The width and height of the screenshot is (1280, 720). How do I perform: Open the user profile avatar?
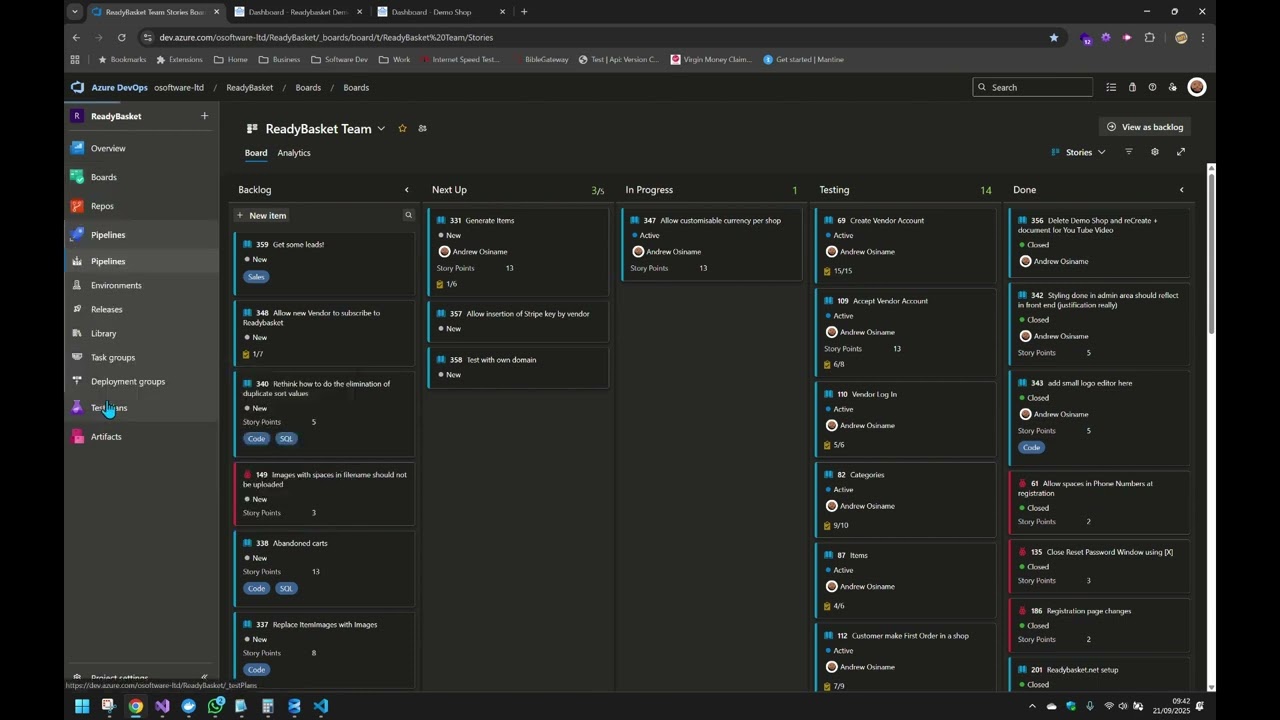point(1197,87)
